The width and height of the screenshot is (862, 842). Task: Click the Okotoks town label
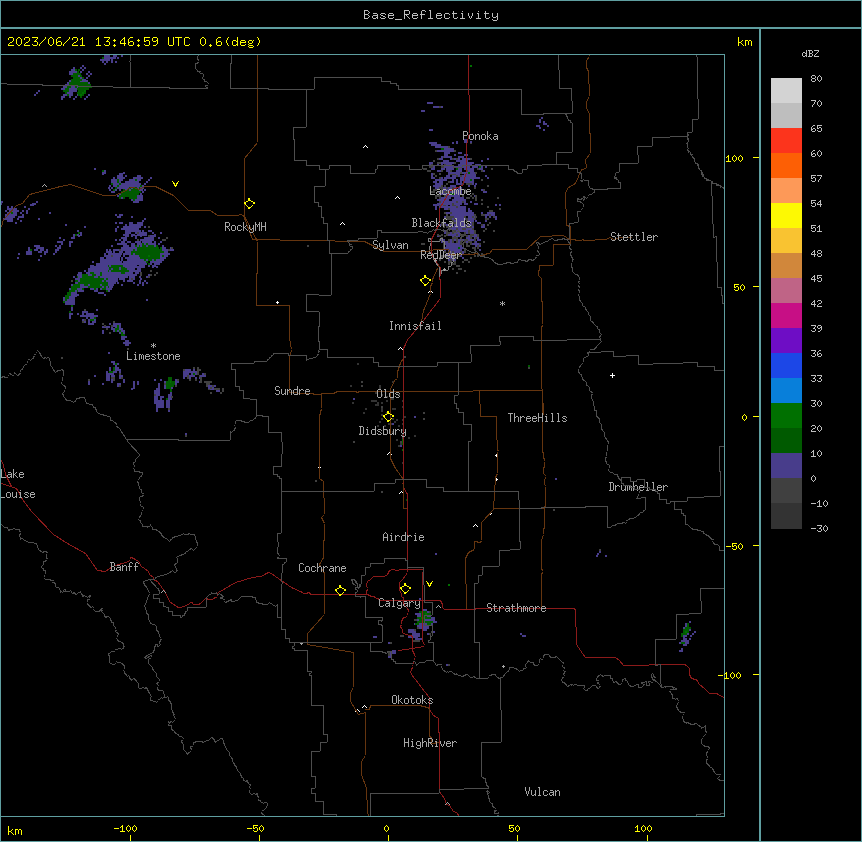[412, 700]
